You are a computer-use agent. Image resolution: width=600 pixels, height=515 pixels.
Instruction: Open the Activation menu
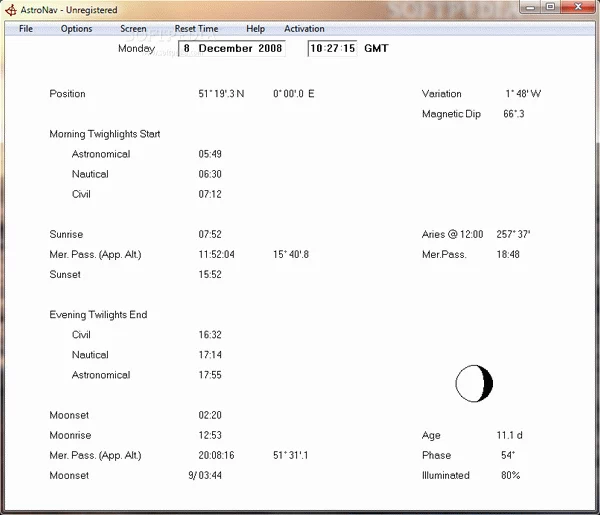(x=304, y=29)
